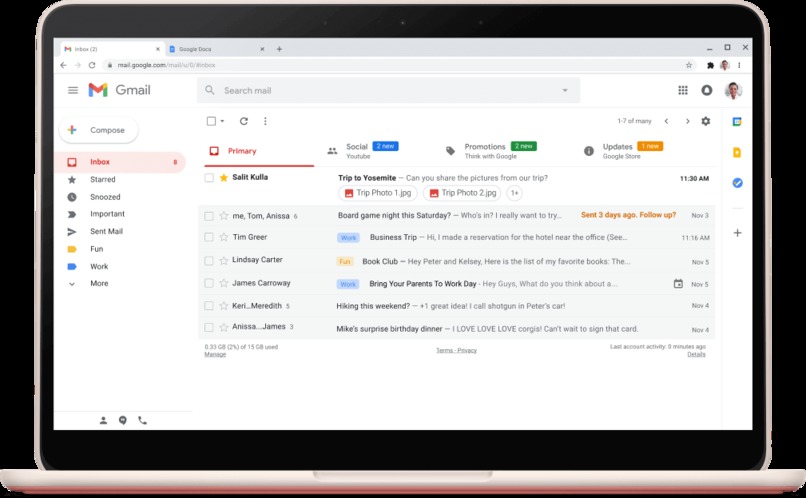
Task: Open the Gmail main menu hamburger icon
Action: pyautogui.click(x=73, y=90)
